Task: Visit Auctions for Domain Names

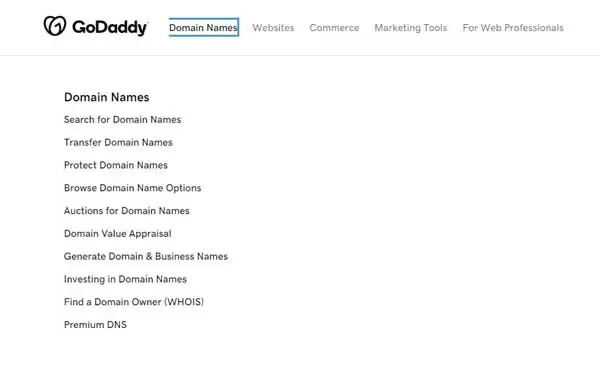Action: coord(127,211)
